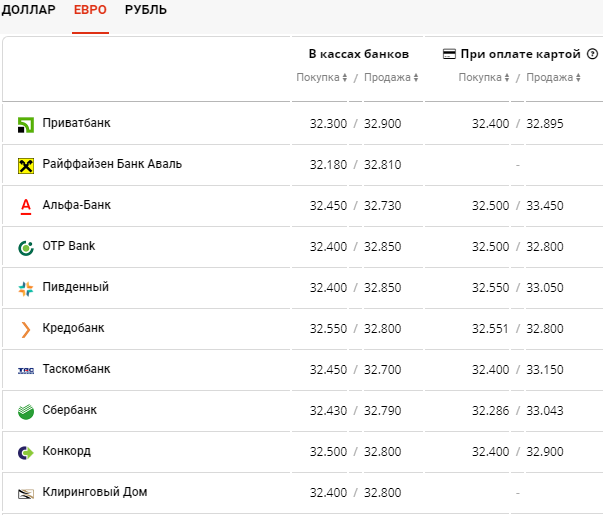The height and width of the screenshot is (515, 603).
Task: Click the Альфа-Банк red logo icon
Action: click(26, 207)
